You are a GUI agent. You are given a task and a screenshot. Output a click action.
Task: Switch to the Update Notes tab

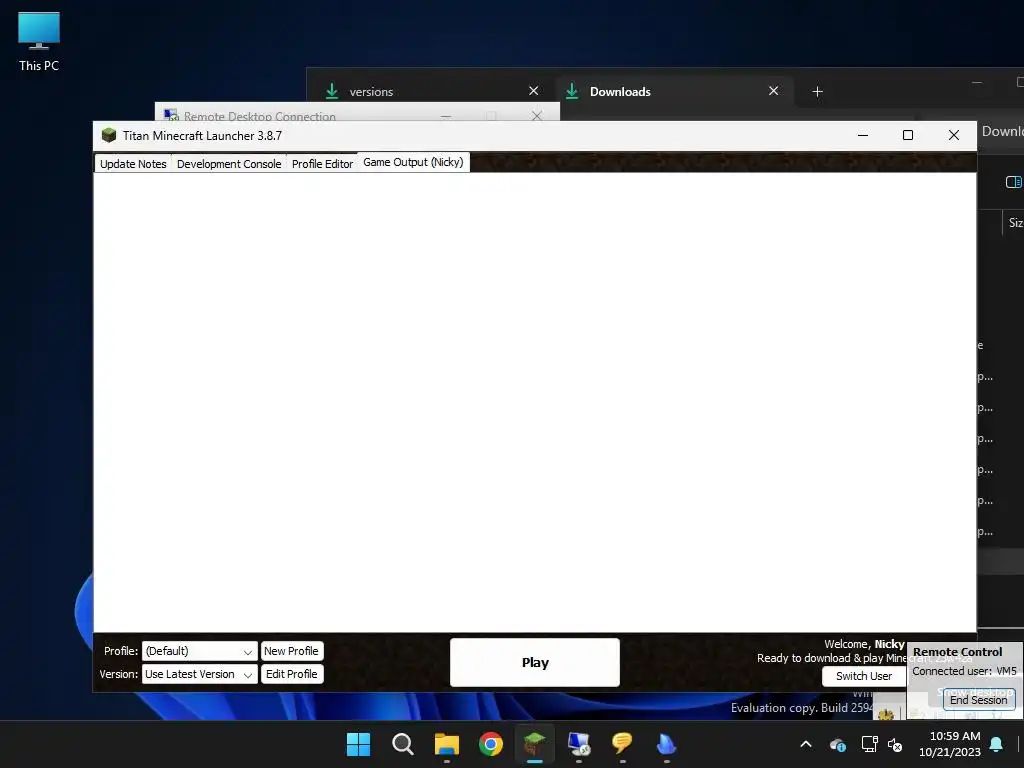pyautogui.click(x=133, y=163)
